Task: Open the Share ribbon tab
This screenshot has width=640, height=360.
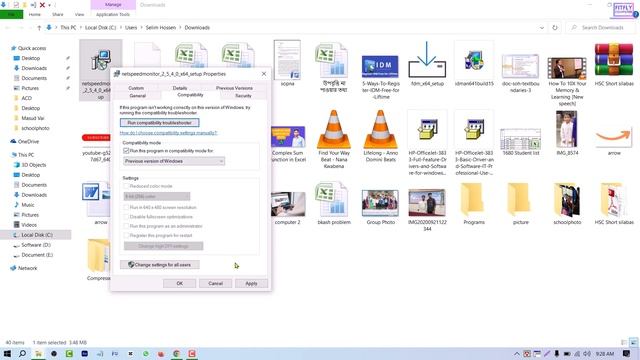Action: click(x=58, y=14)
